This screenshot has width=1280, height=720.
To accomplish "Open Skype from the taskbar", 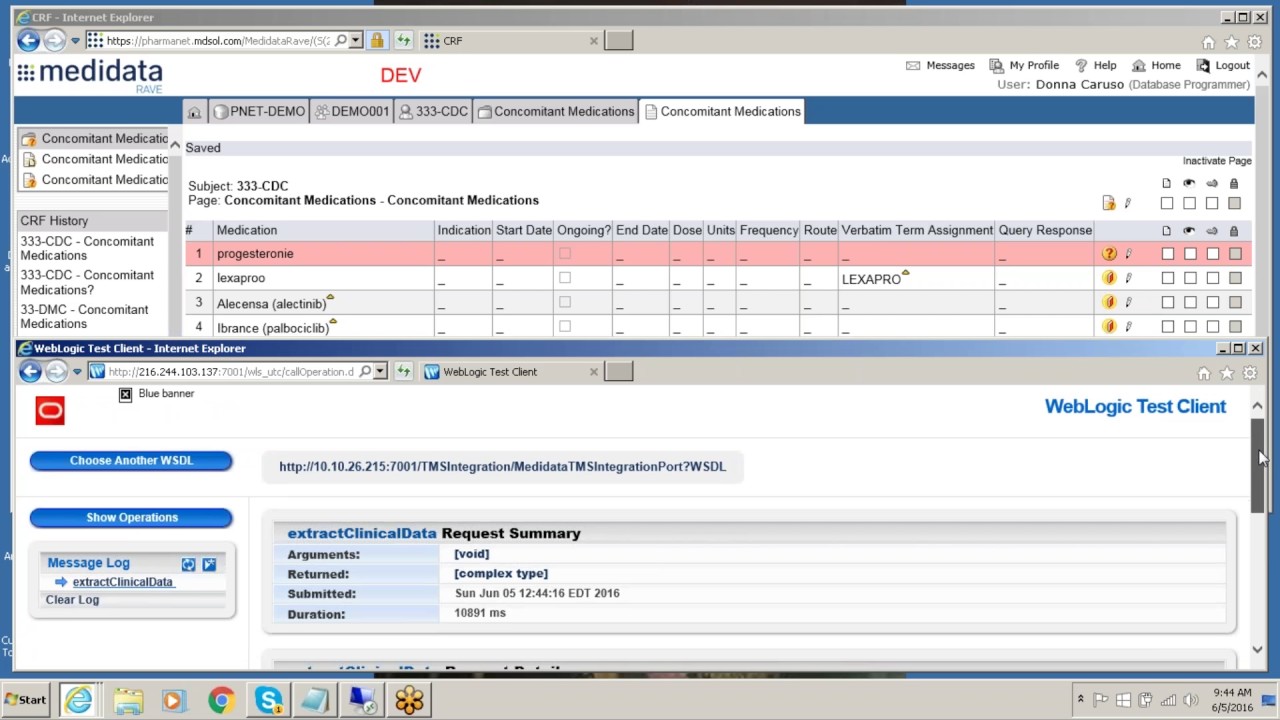I will click(x=268, y=700).
